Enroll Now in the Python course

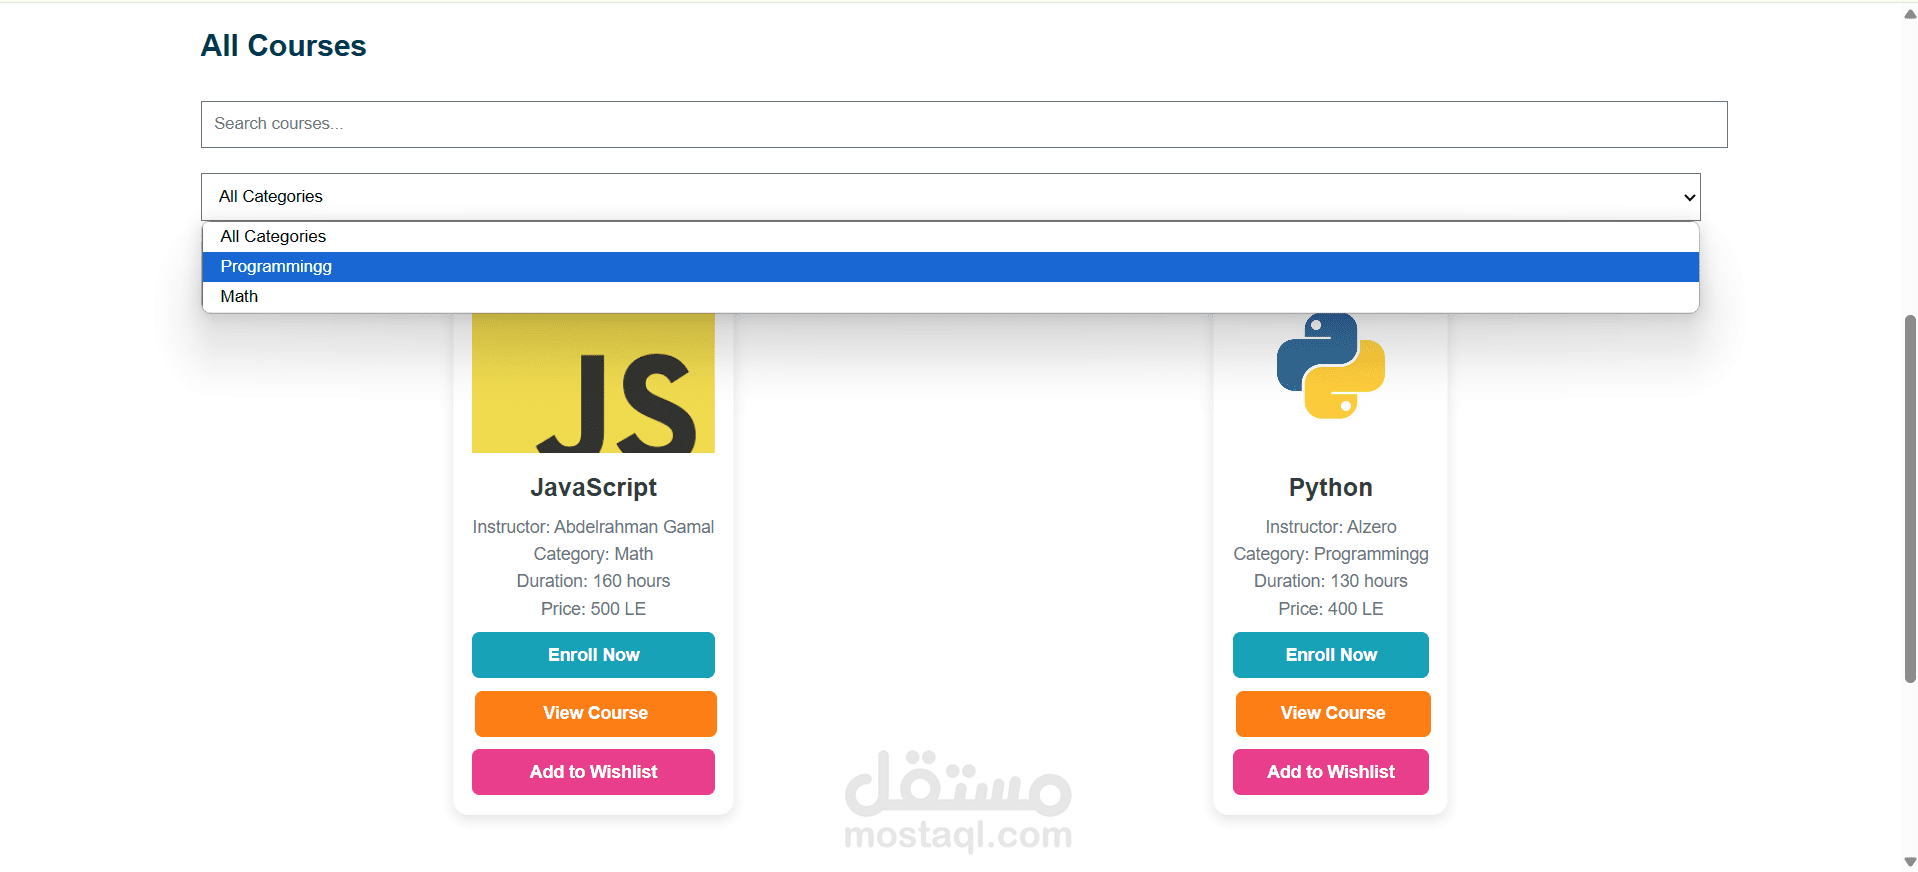pos(1331,655)
